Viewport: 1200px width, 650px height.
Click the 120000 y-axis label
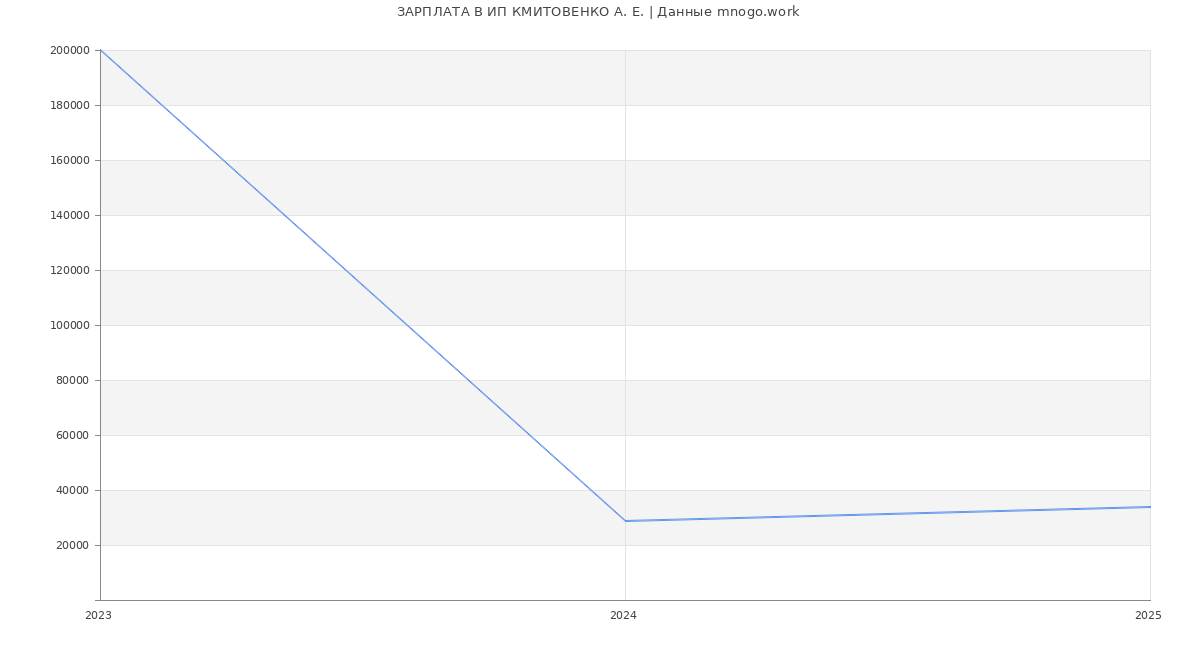69,270
